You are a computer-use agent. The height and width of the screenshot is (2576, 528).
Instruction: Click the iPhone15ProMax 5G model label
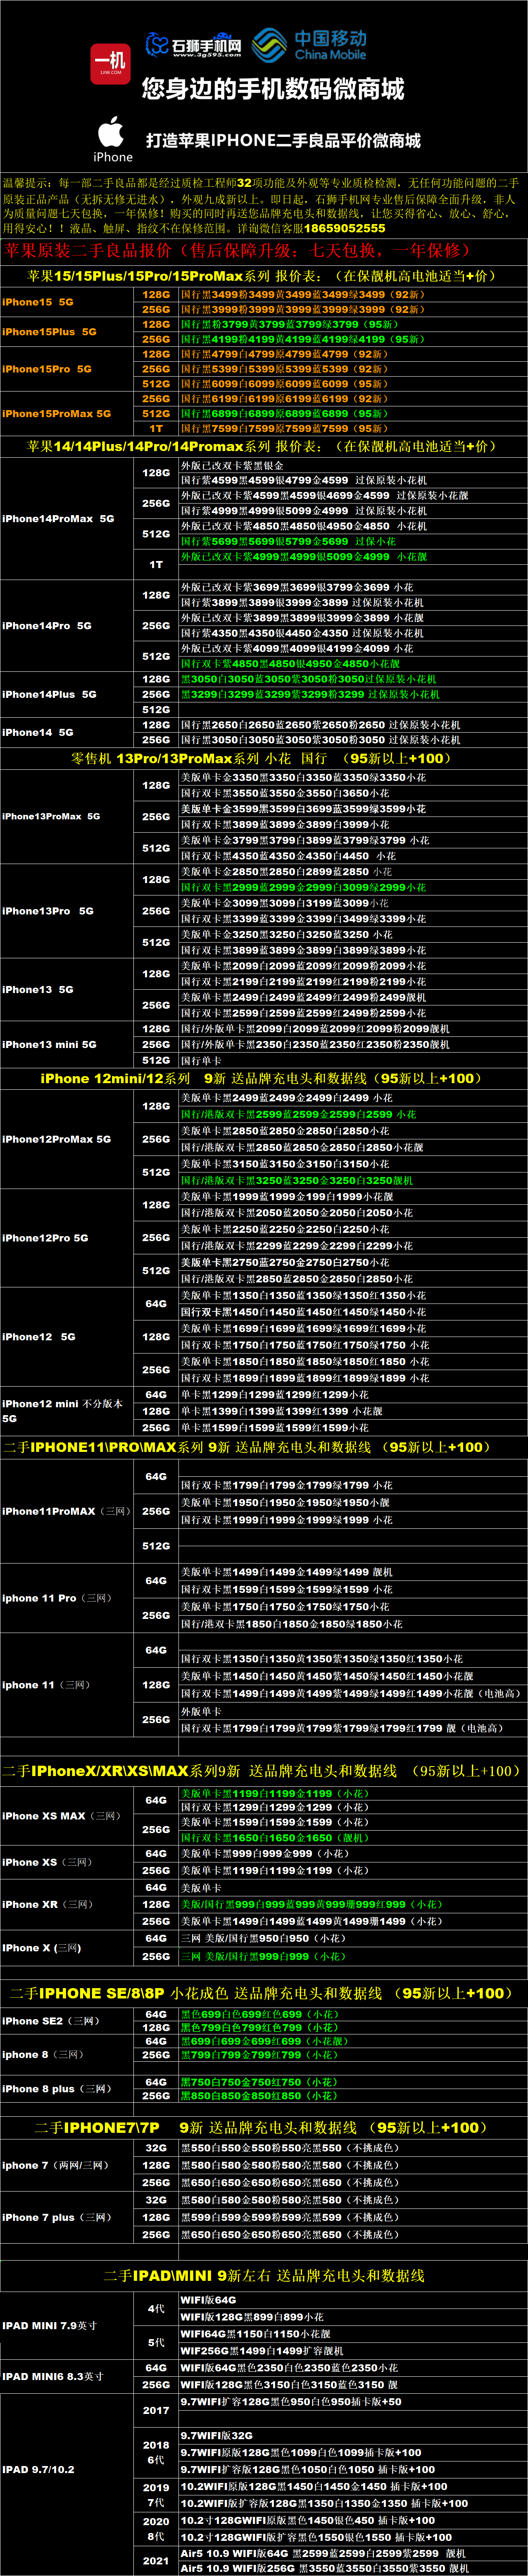[56, 413]
